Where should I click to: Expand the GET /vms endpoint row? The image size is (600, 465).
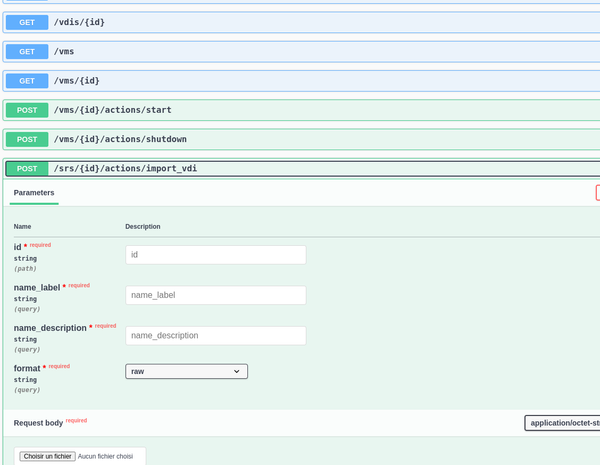300,51
